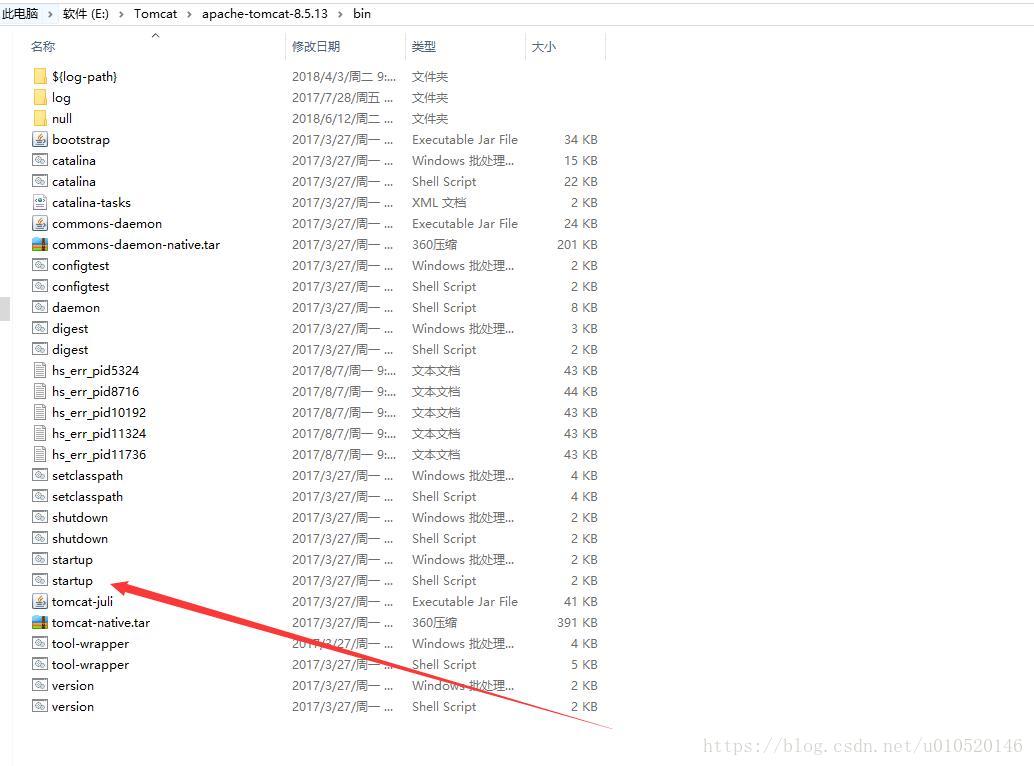Click the configtest Windows batch file icon

[40, 265]
